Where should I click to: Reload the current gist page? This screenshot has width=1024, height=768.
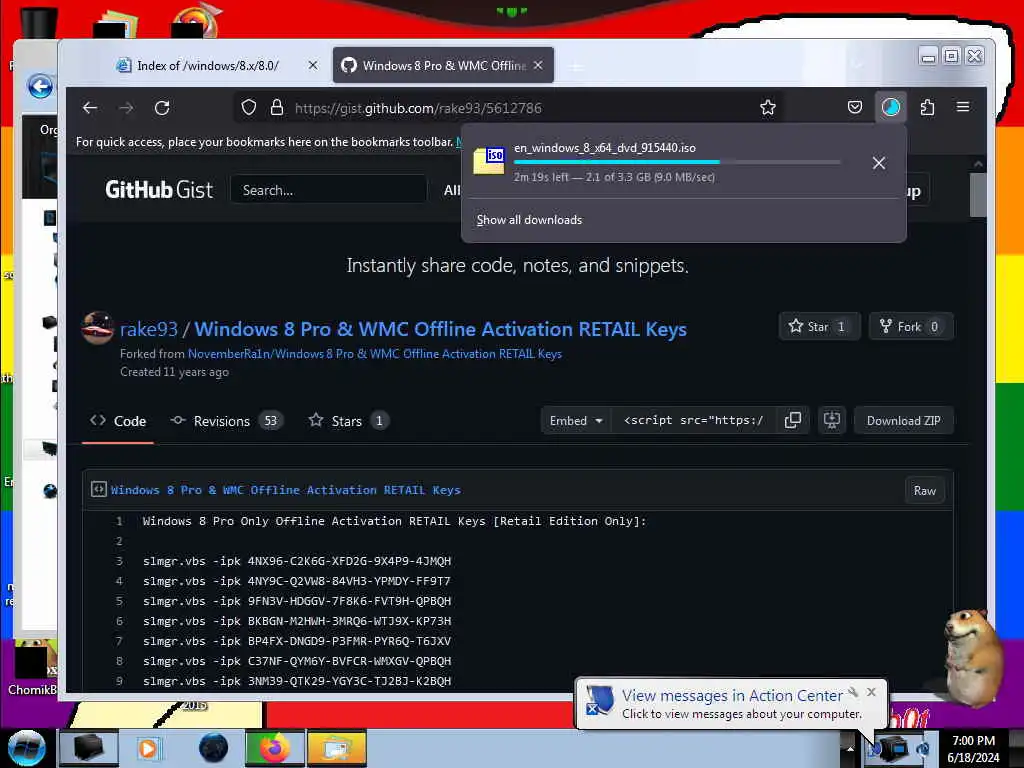tap(162, 108)
